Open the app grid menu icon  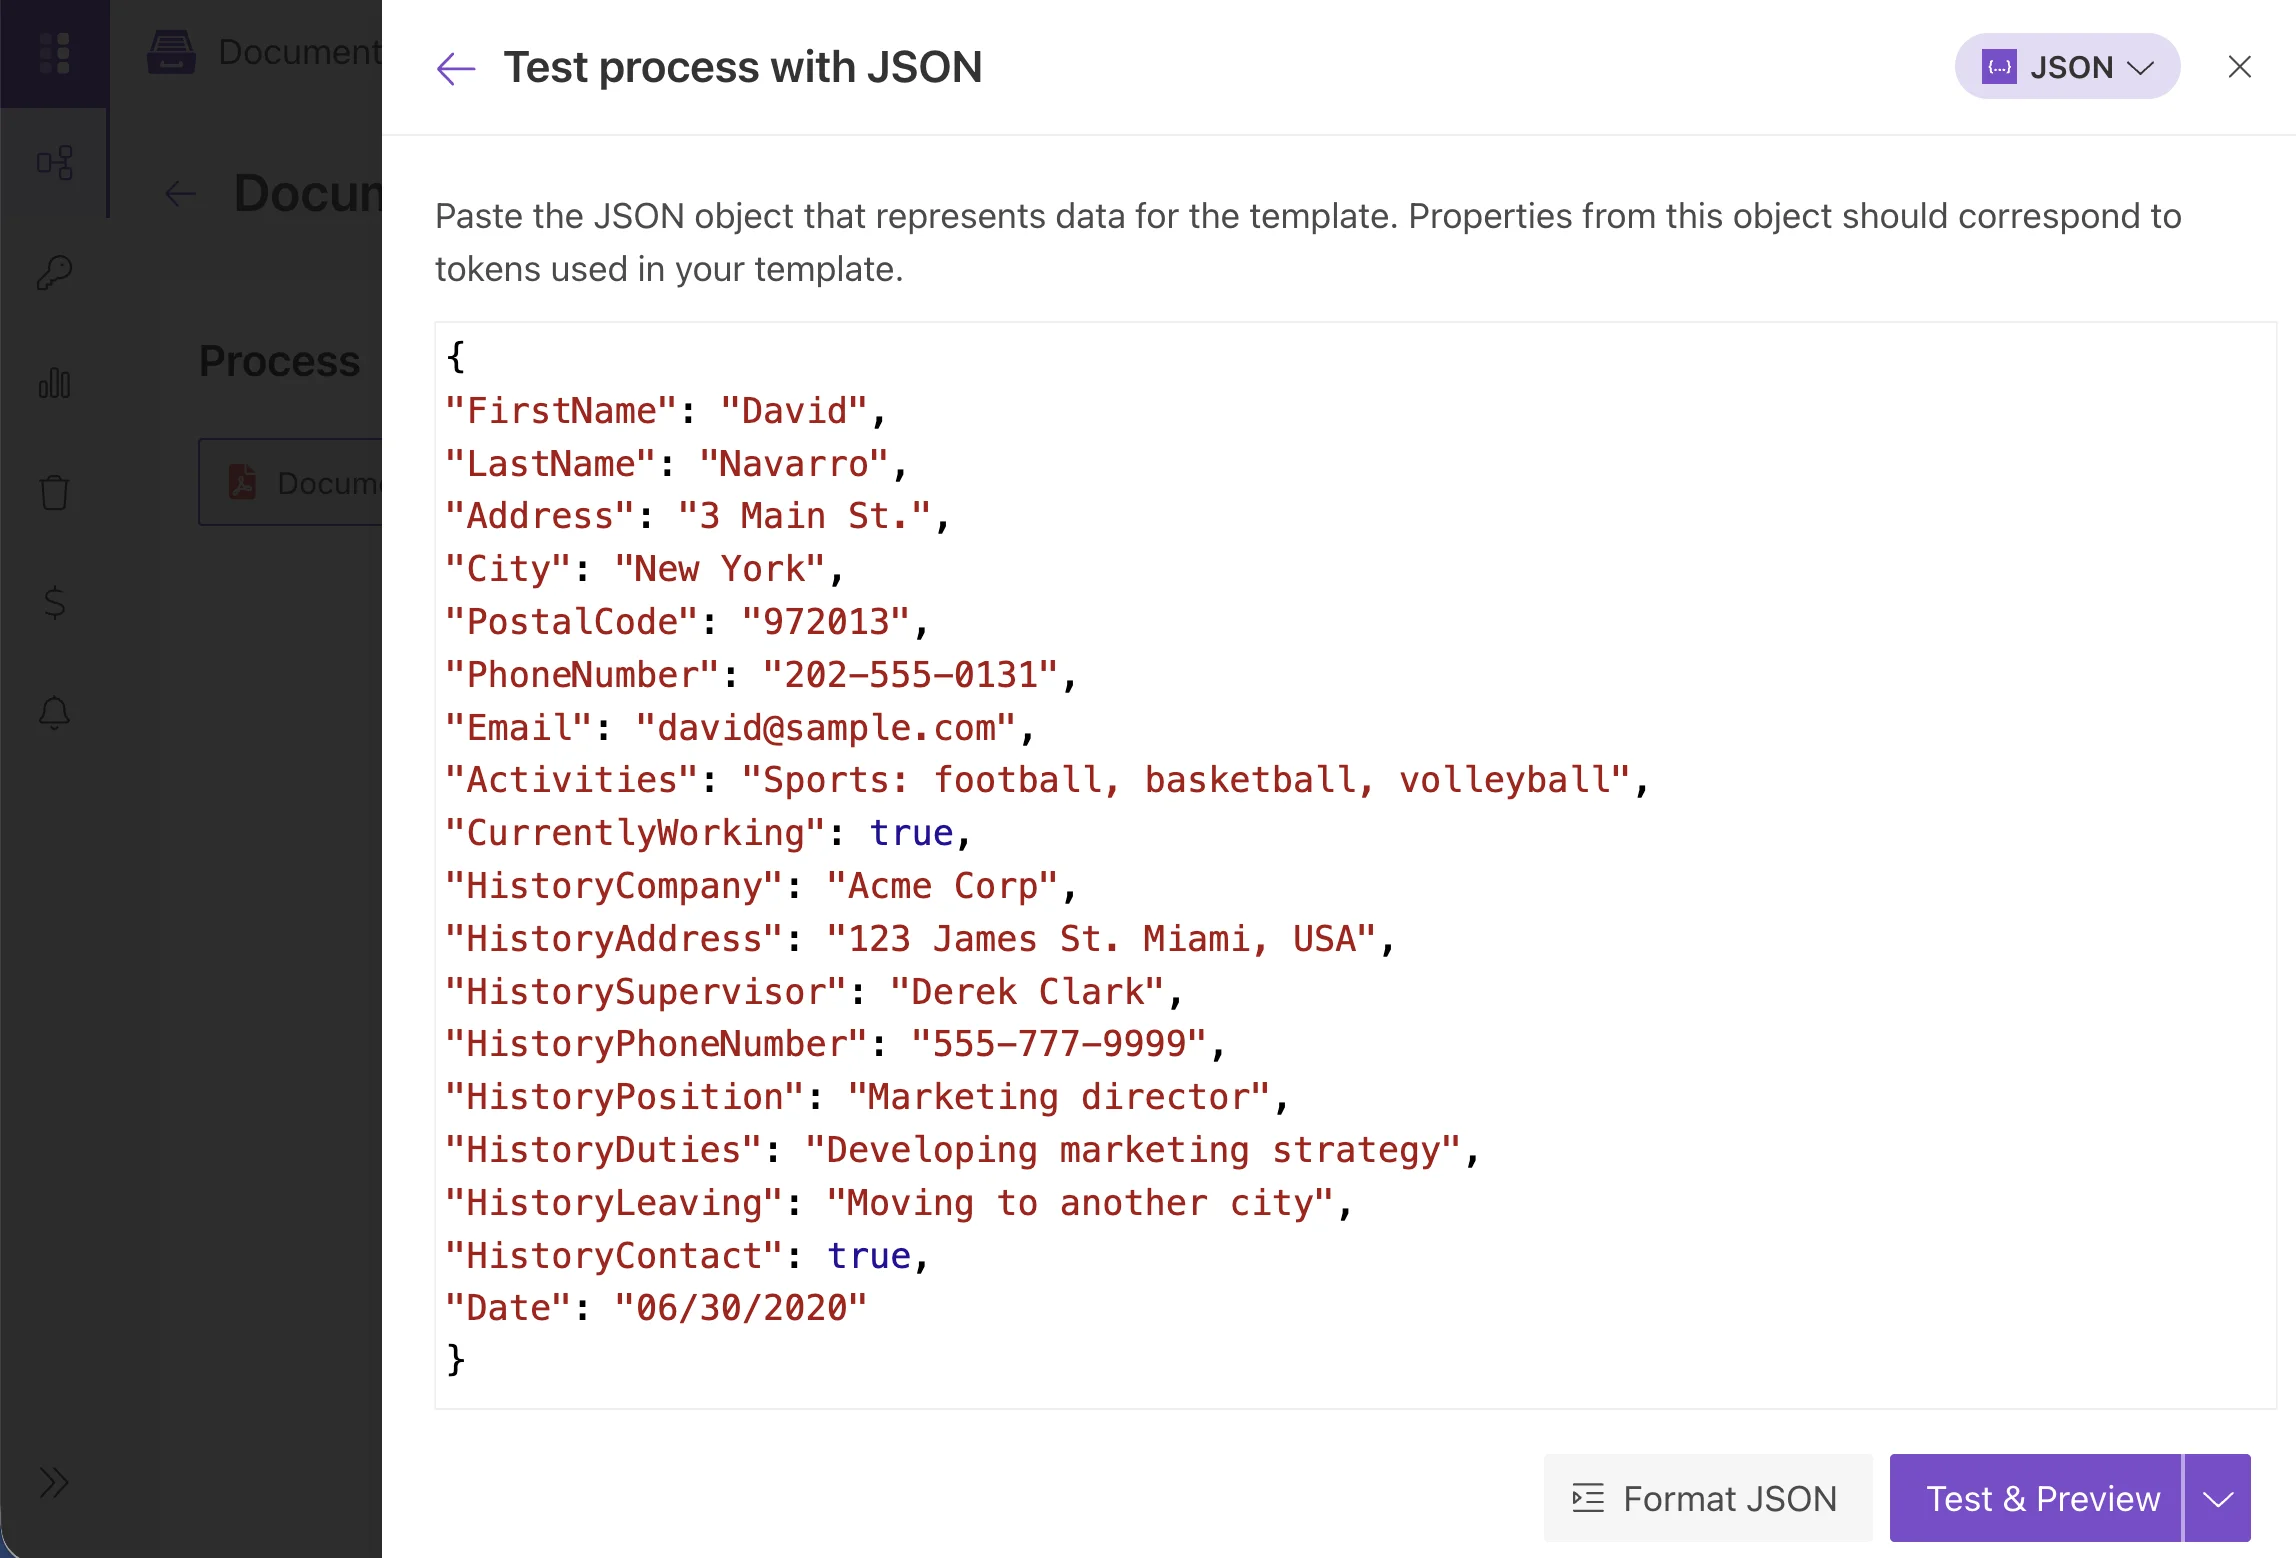pos(54,53)
